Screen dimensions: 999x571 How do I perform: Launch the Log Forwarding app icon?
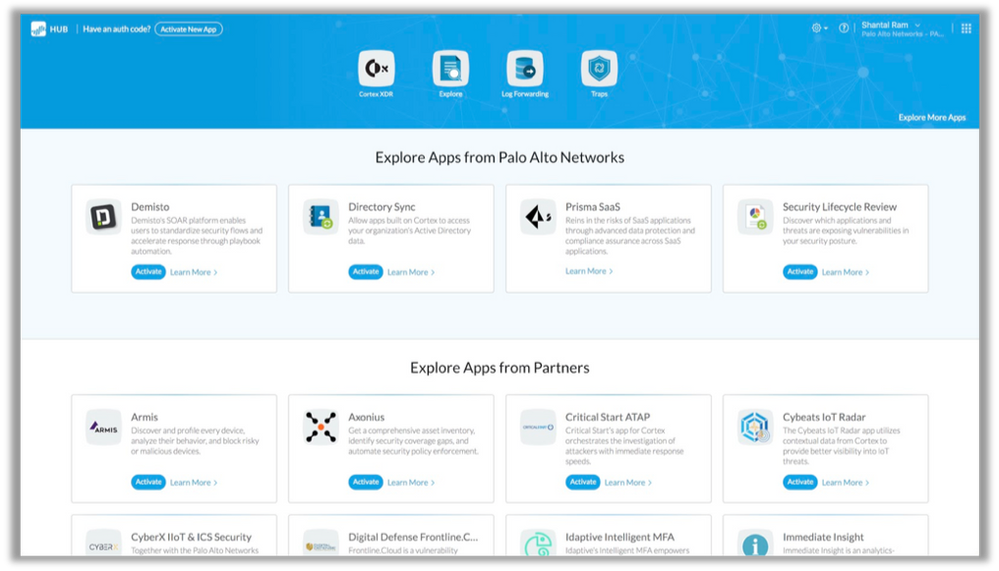coord(525,68)
